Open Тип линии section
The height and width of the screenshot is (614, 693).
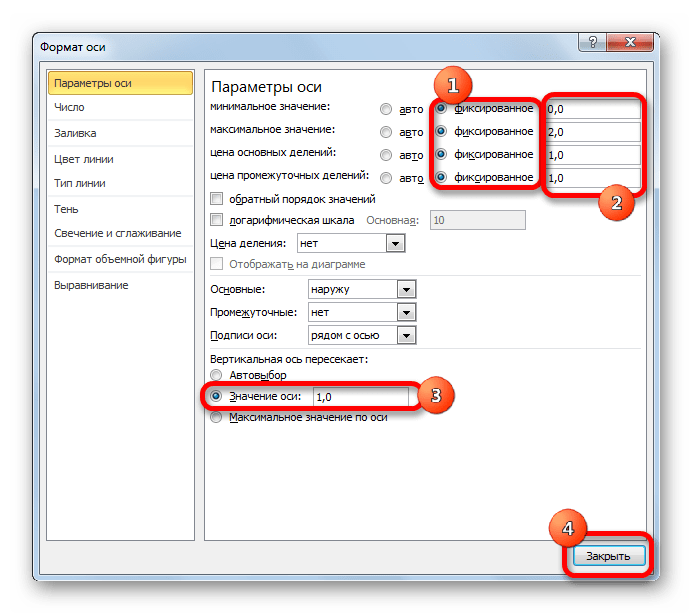pos(120,183)
